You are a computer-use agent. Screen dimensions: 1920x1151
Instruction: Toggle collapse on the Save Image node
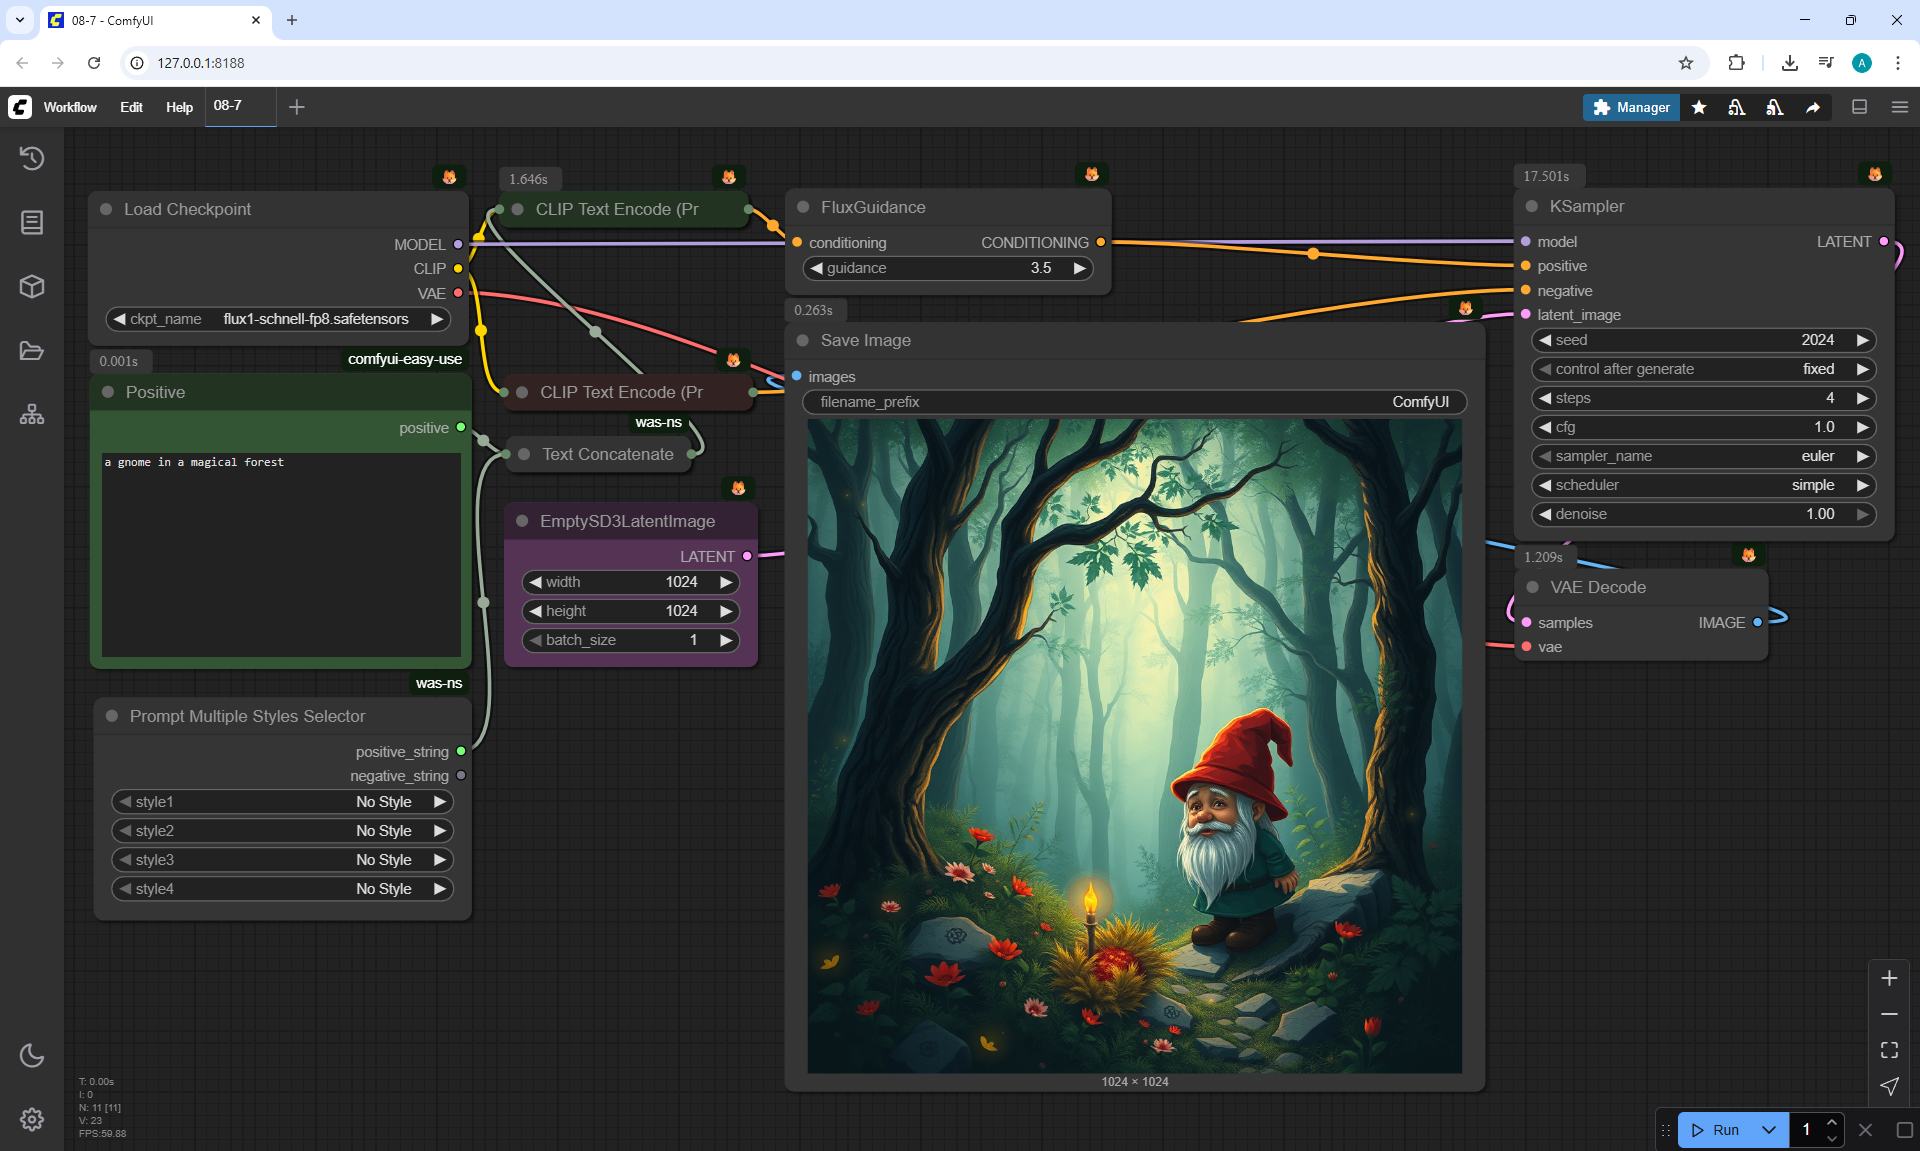click(802, 340)
